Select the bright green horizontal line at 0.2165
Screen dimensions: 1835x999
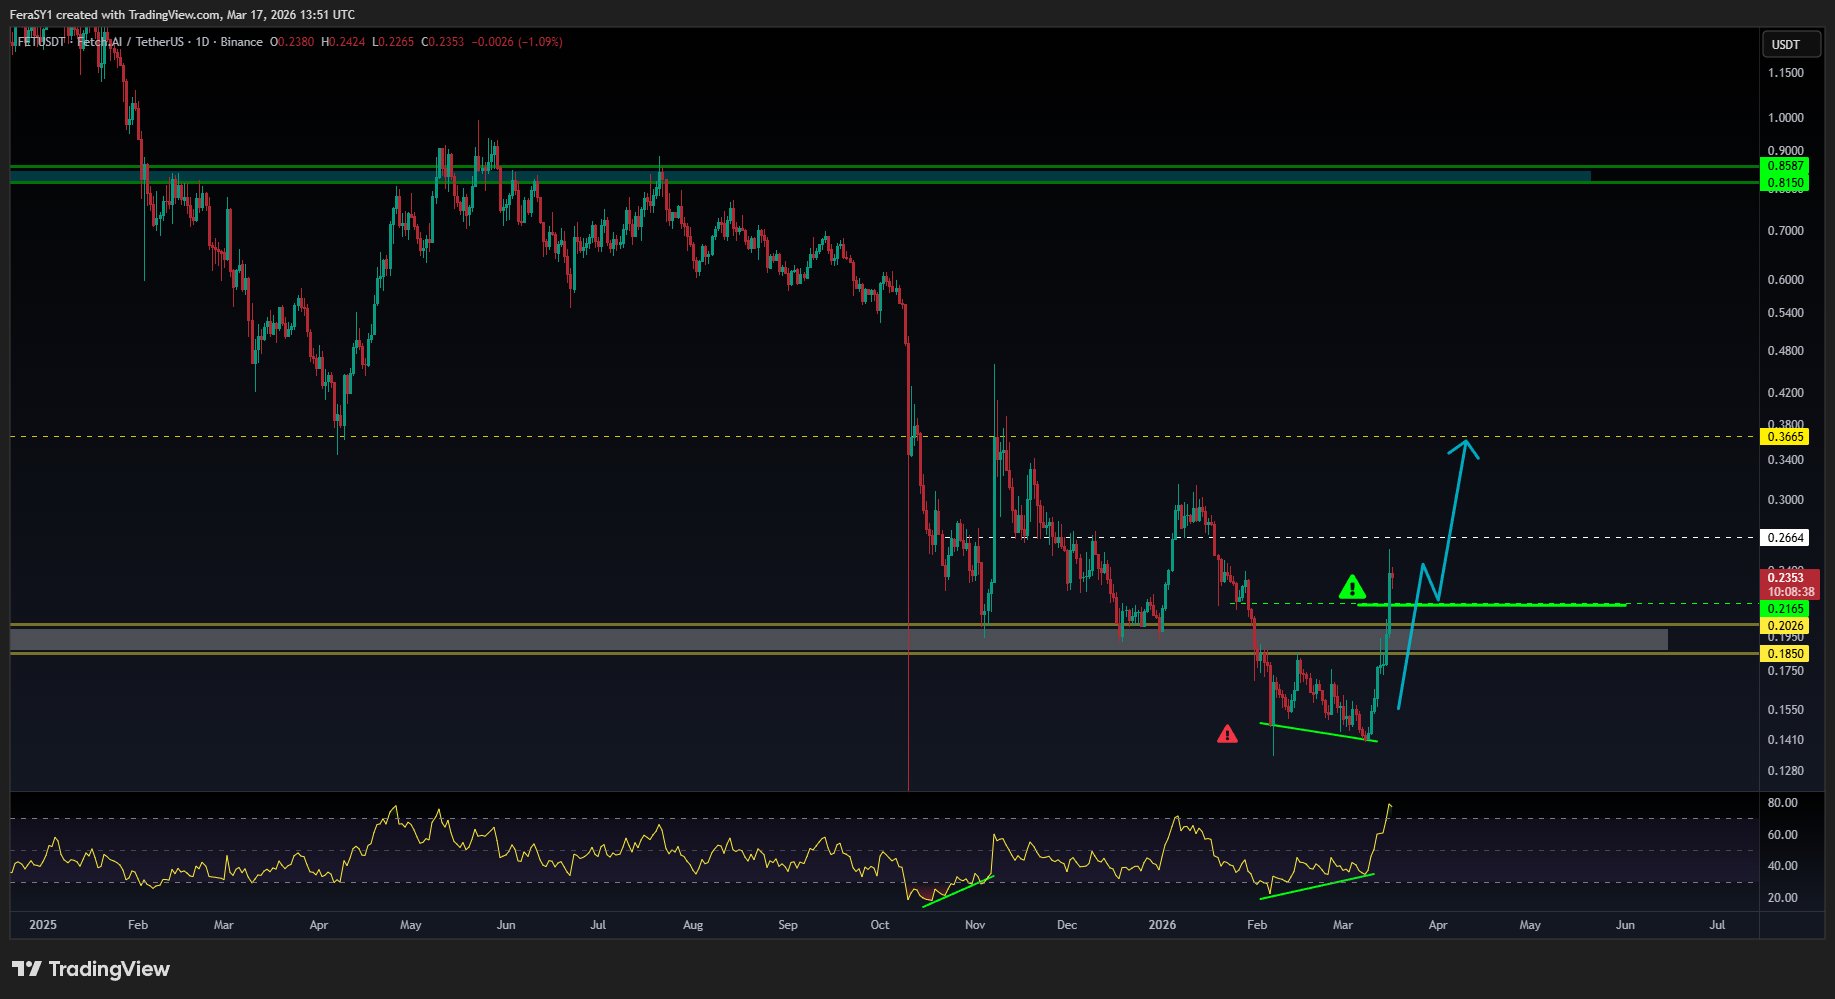pos(1500,605)
